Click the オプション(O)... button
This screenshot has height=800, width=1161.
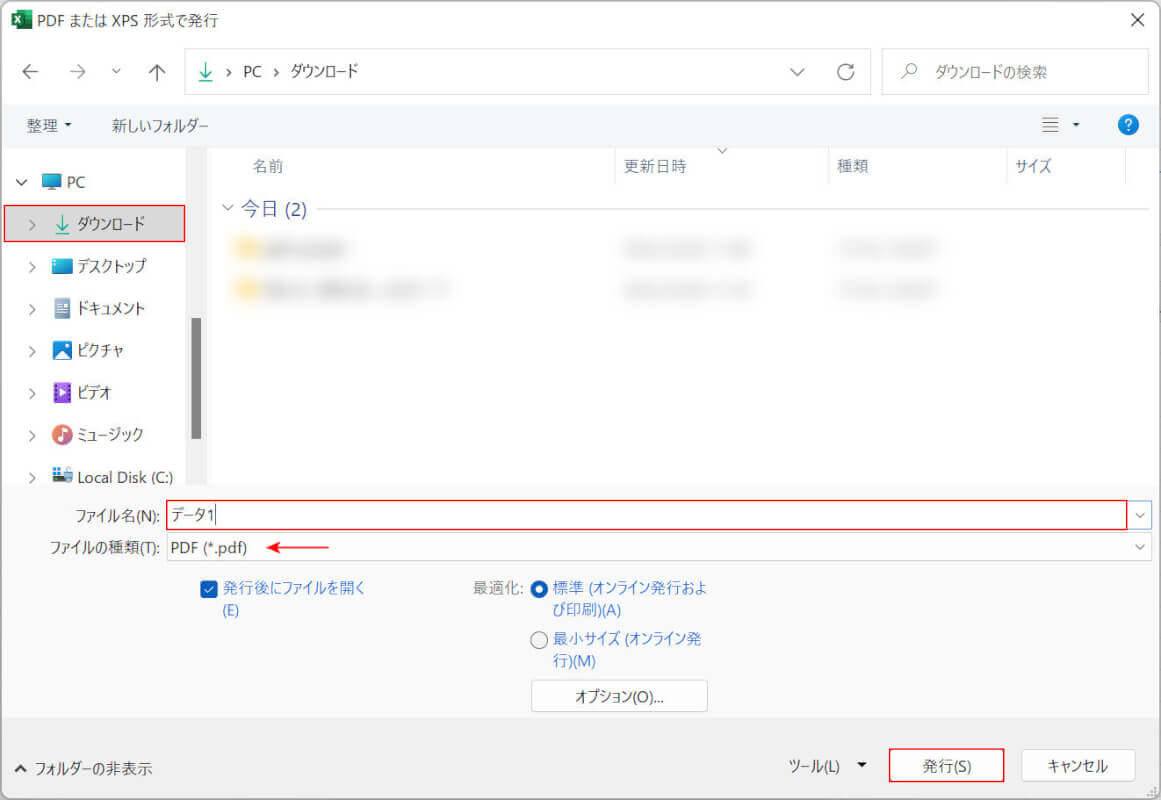tap(619, 696)
